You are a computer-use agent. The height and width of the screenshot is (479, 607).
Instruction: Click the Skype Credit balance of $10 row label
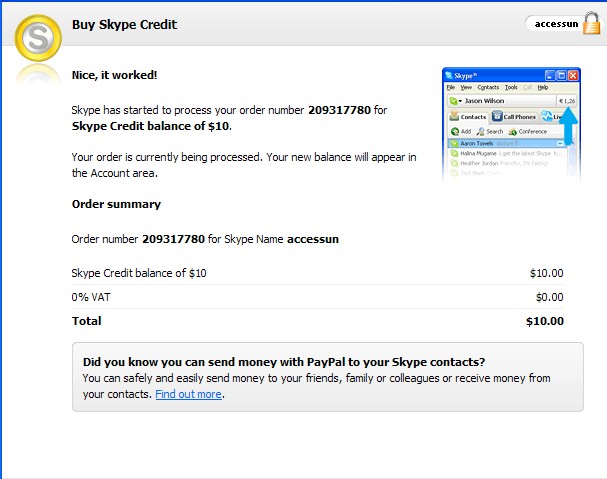point(139,273)
